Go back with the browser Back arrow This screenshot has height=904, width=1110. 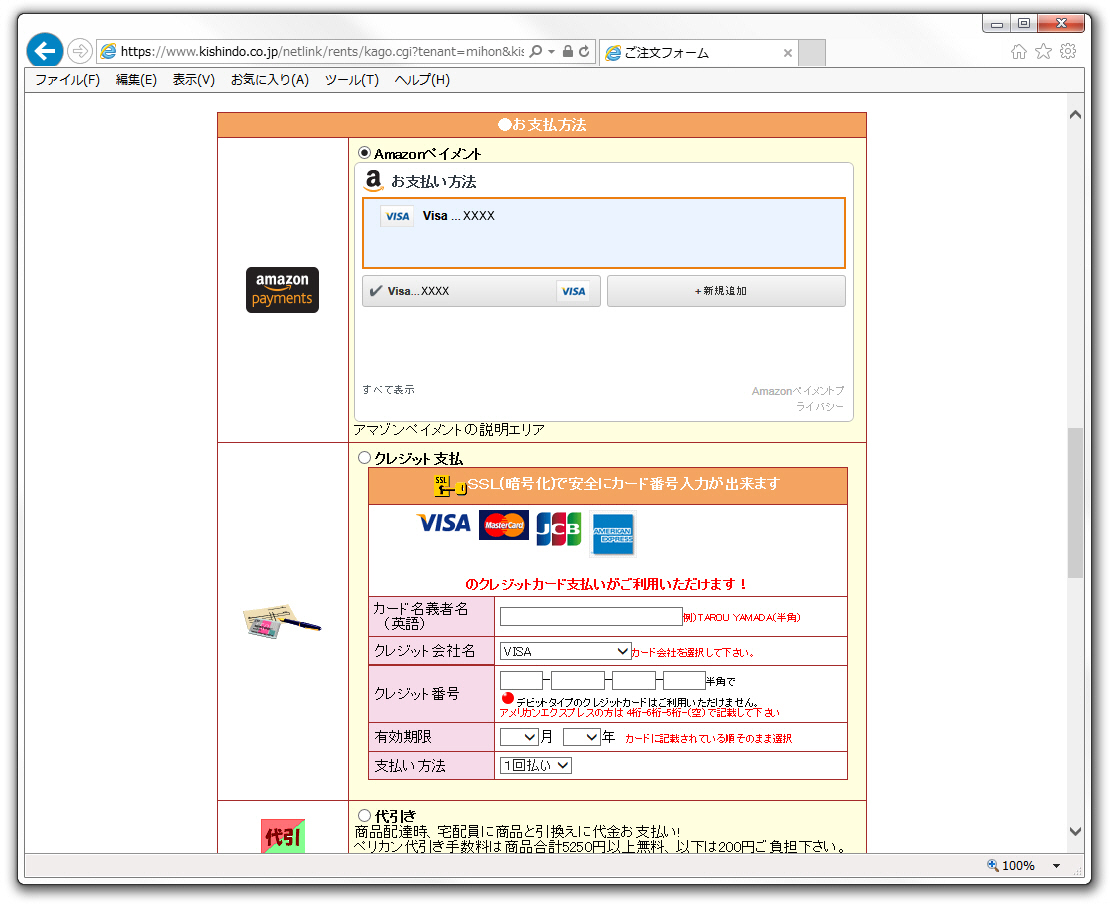point(45,51)
